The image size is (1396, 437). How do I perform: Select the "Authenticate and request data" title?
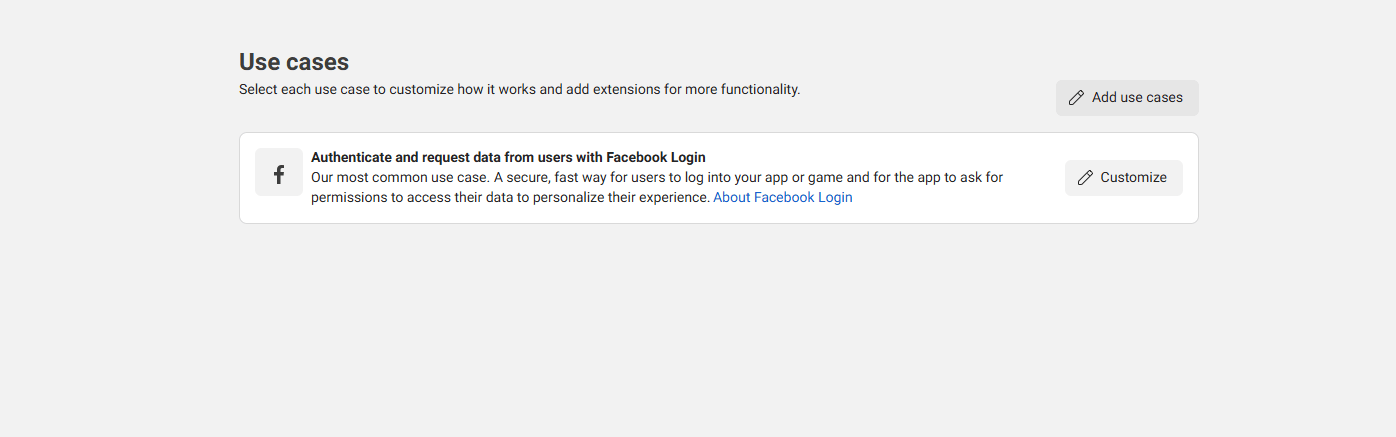coord(508,157)
